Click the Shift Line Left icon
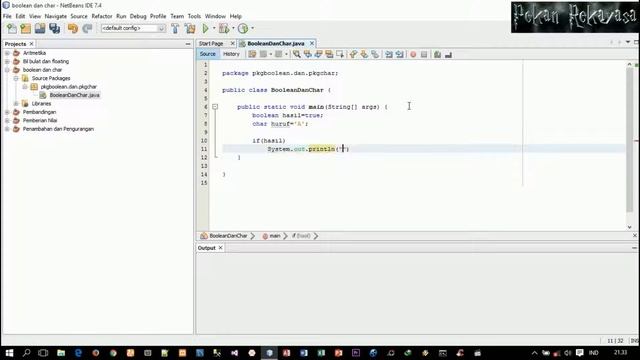The height and width of the screenshot is (360, 640). [x=389, y=54]
